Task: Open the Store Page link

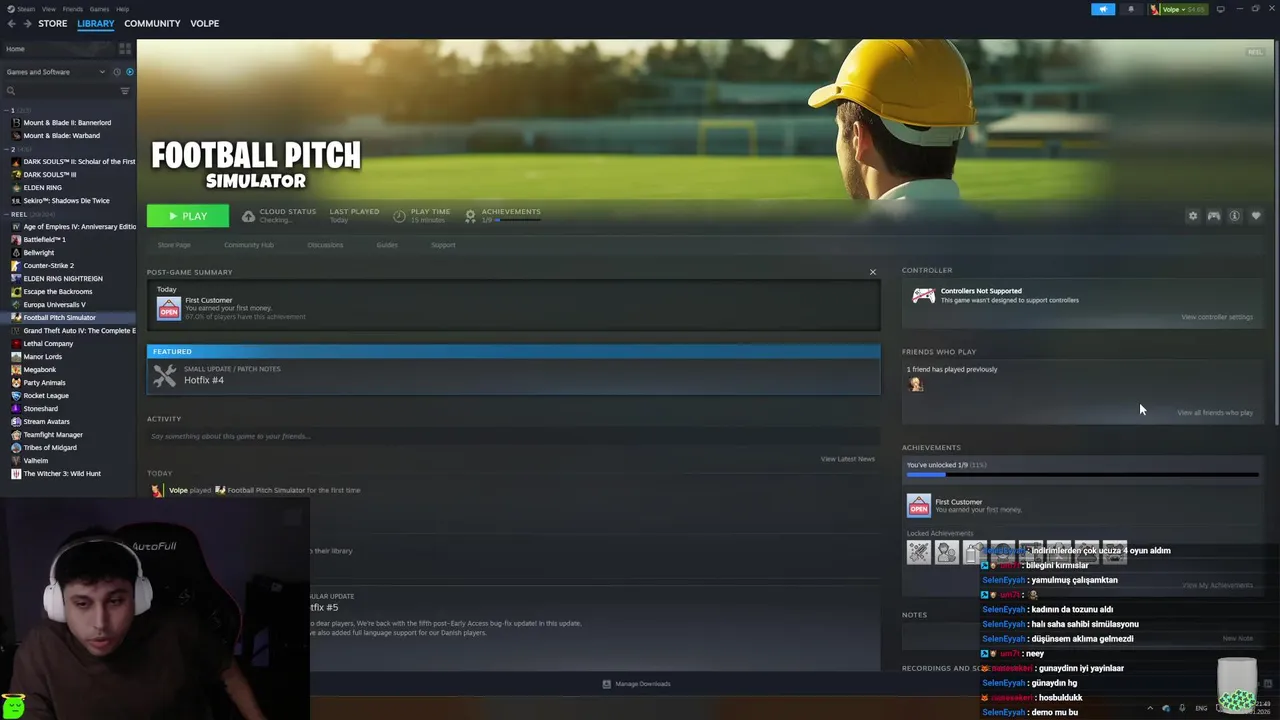Action: click(174, 245)
